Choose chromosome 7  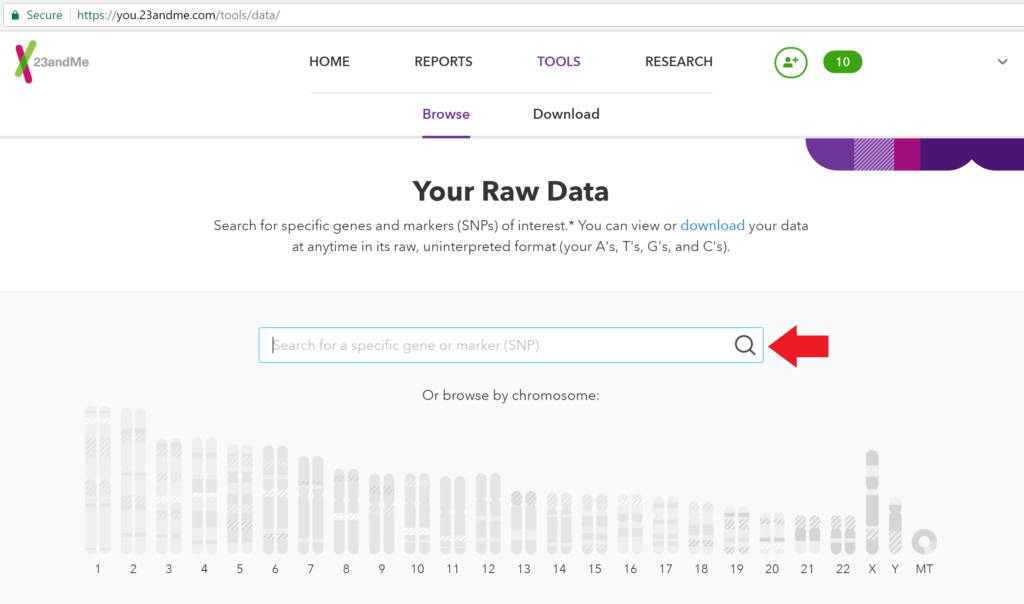[311, 505]
